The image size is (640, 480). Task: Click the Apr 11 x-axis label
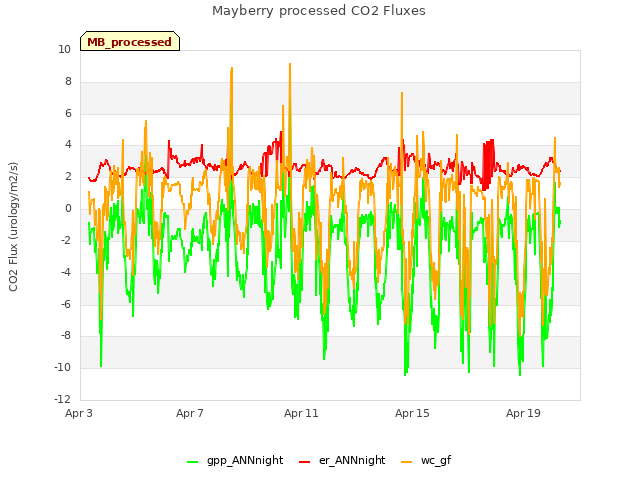301,413
